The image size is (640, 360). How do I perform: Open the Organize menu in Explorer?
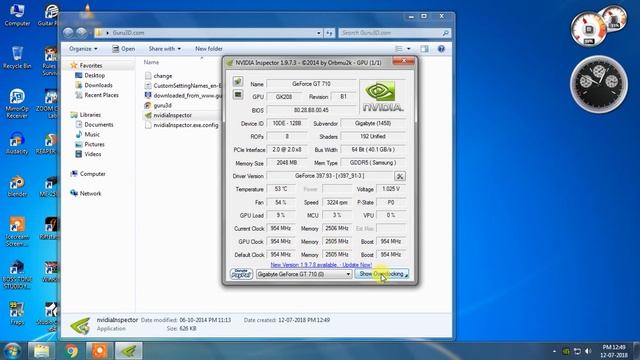click(83, 49)
